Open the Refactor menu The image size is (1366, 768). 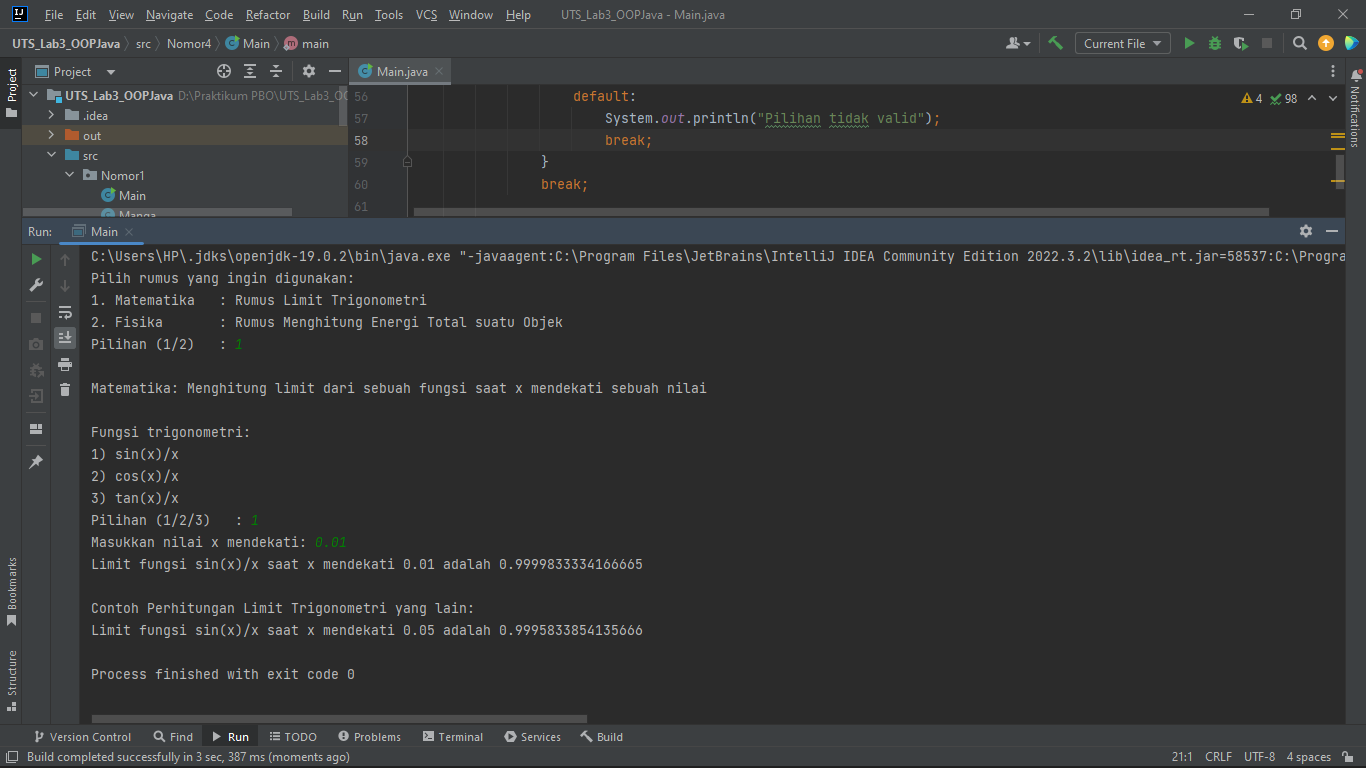tap(267, 15)
